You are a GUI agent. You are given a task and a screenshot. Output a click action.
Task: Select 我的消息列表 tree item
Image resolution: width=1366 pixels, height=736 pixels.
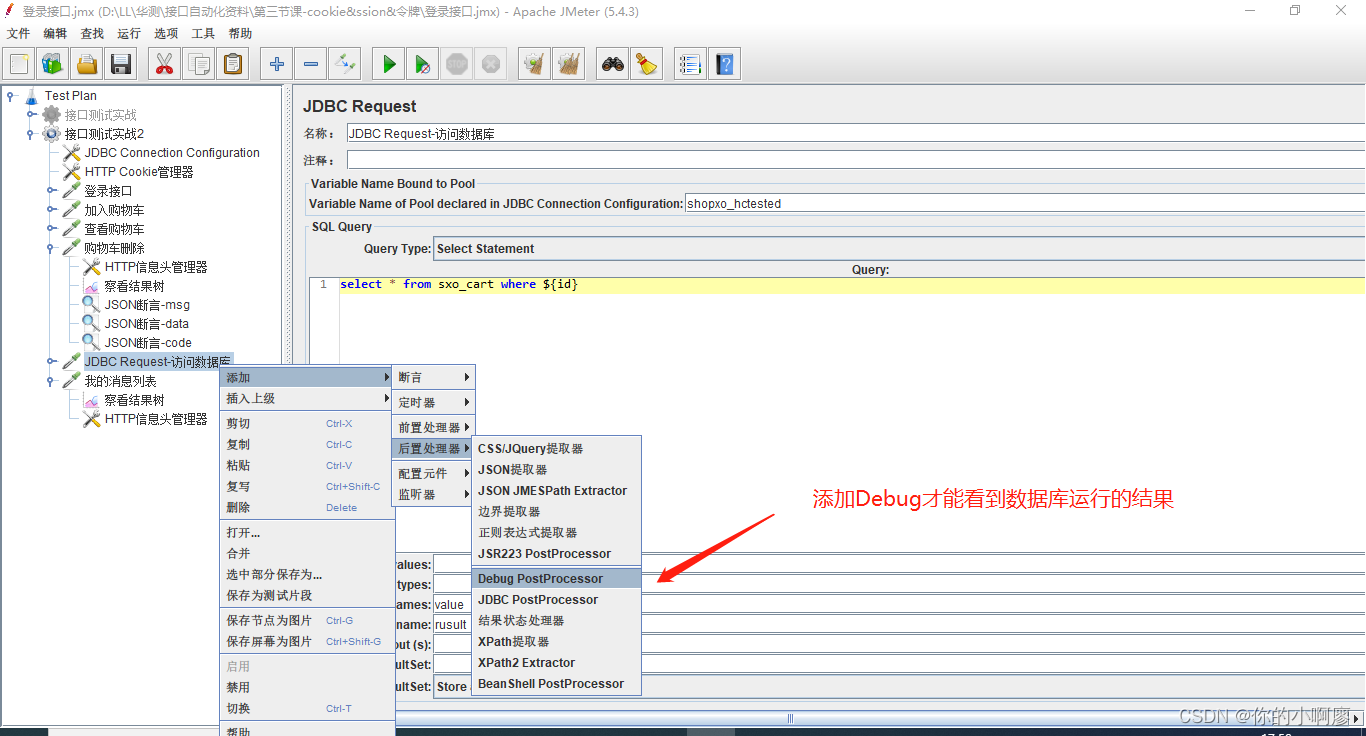[120, 381]
